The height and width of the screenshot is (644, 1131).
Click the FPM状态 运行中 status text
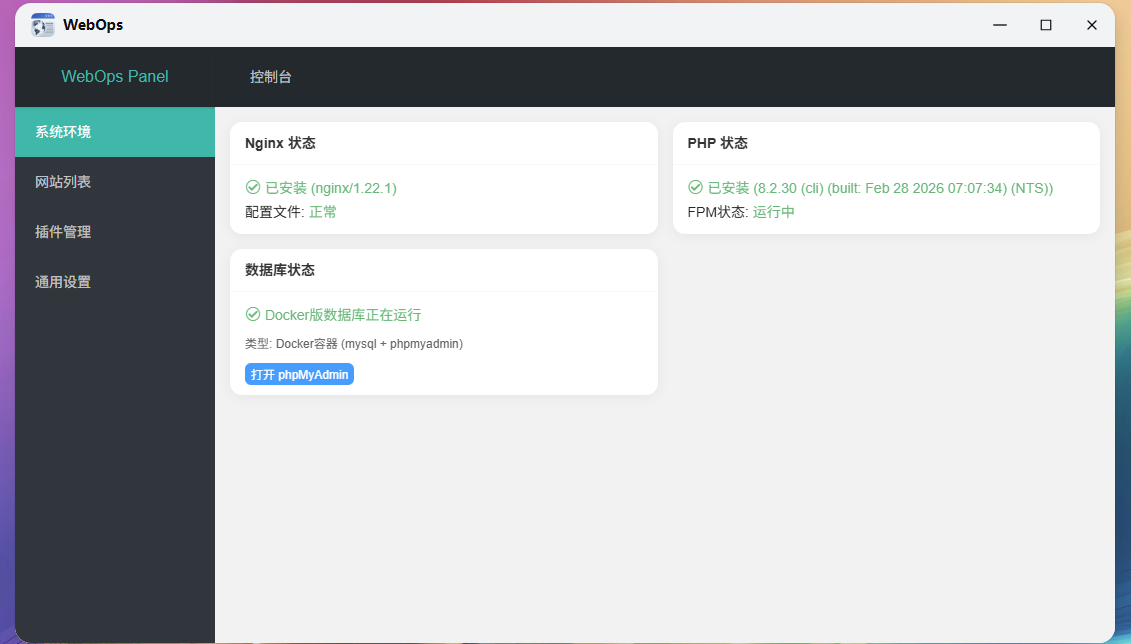[741, 212]
